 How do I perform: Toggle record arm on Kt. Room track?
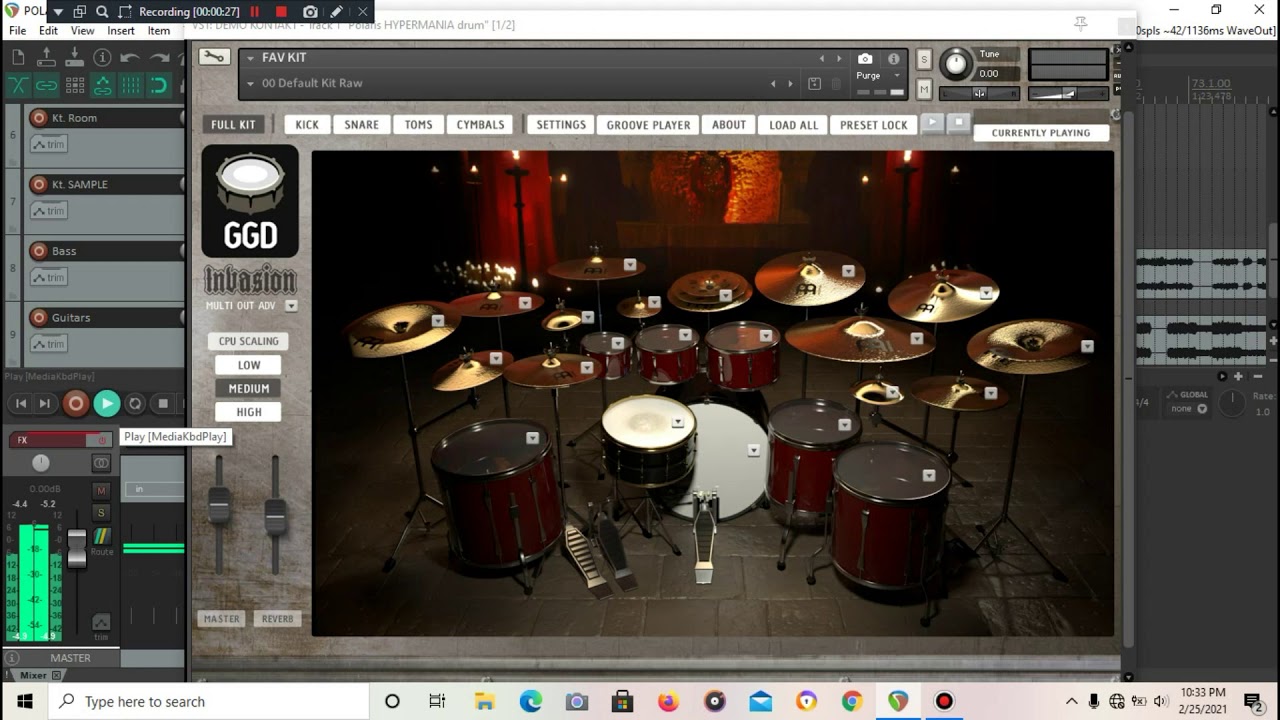pyautogui.click(x=39, y=118)
